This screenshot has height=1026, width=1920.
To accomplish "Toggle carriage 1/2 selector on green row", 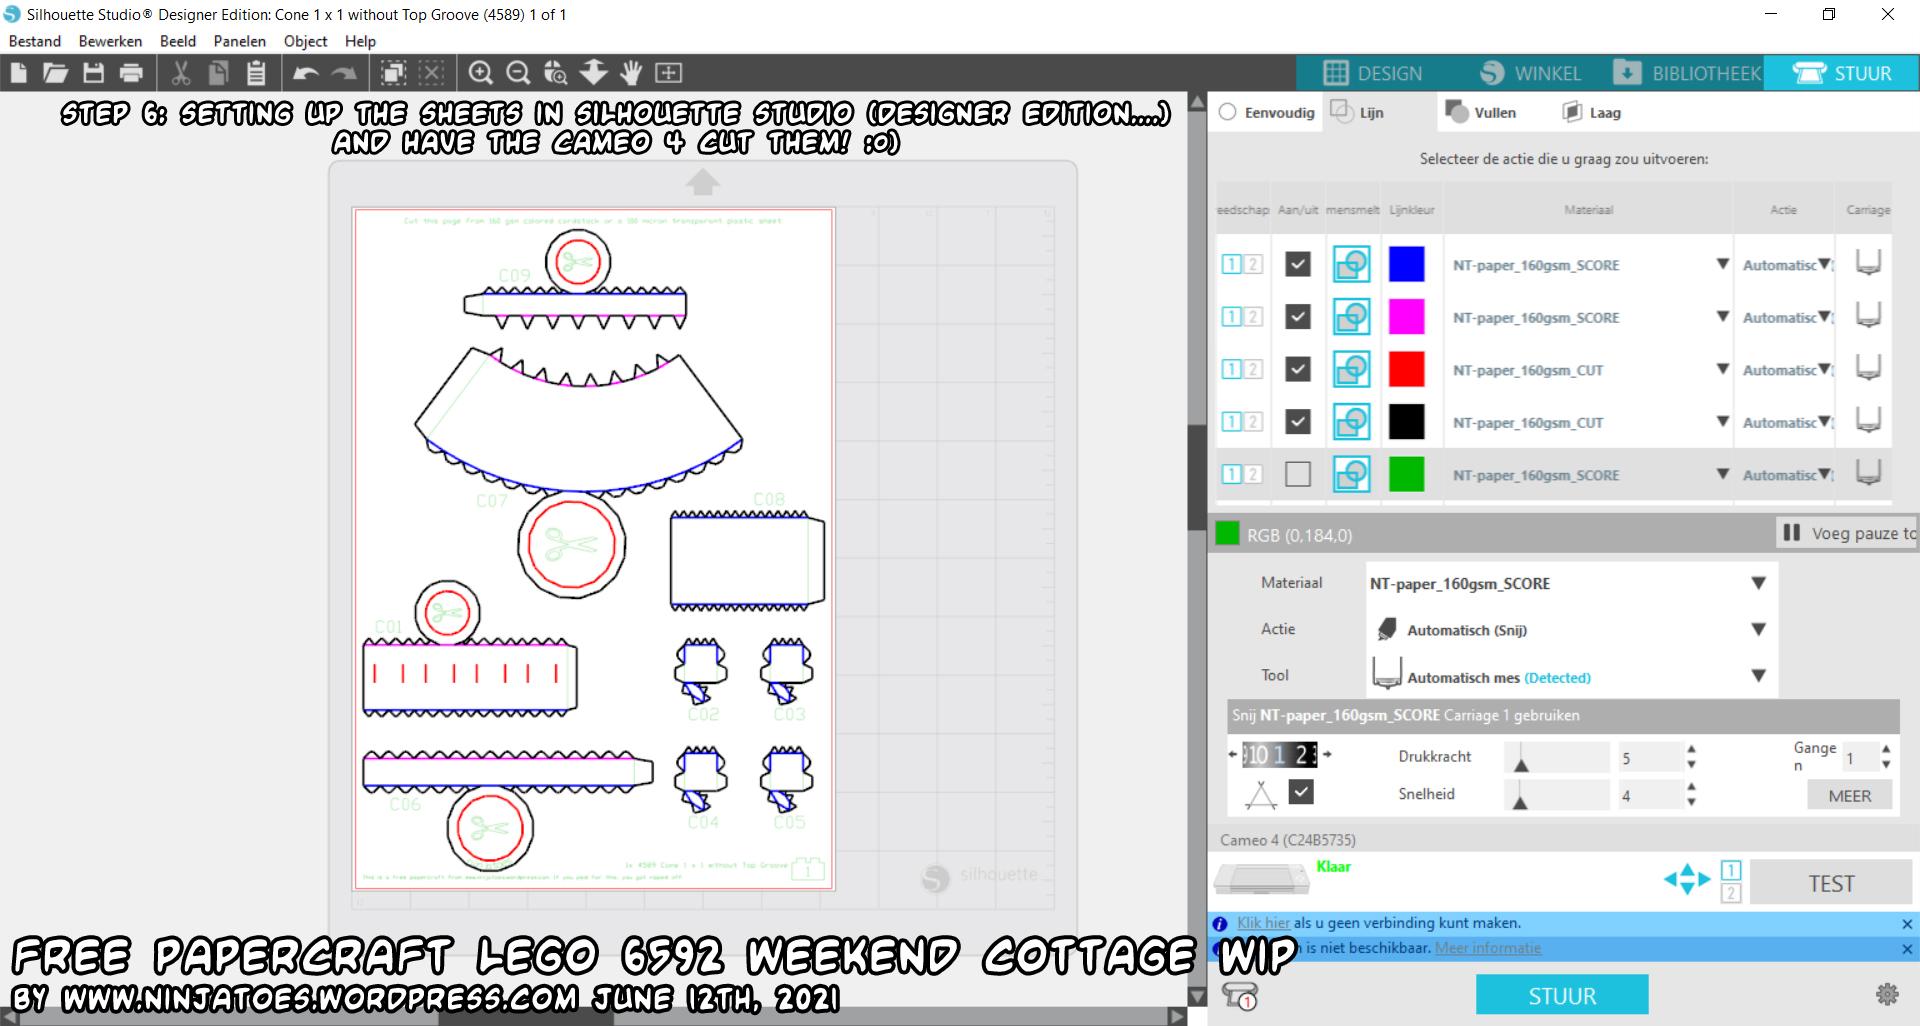I will click(x=1241, y=474).
